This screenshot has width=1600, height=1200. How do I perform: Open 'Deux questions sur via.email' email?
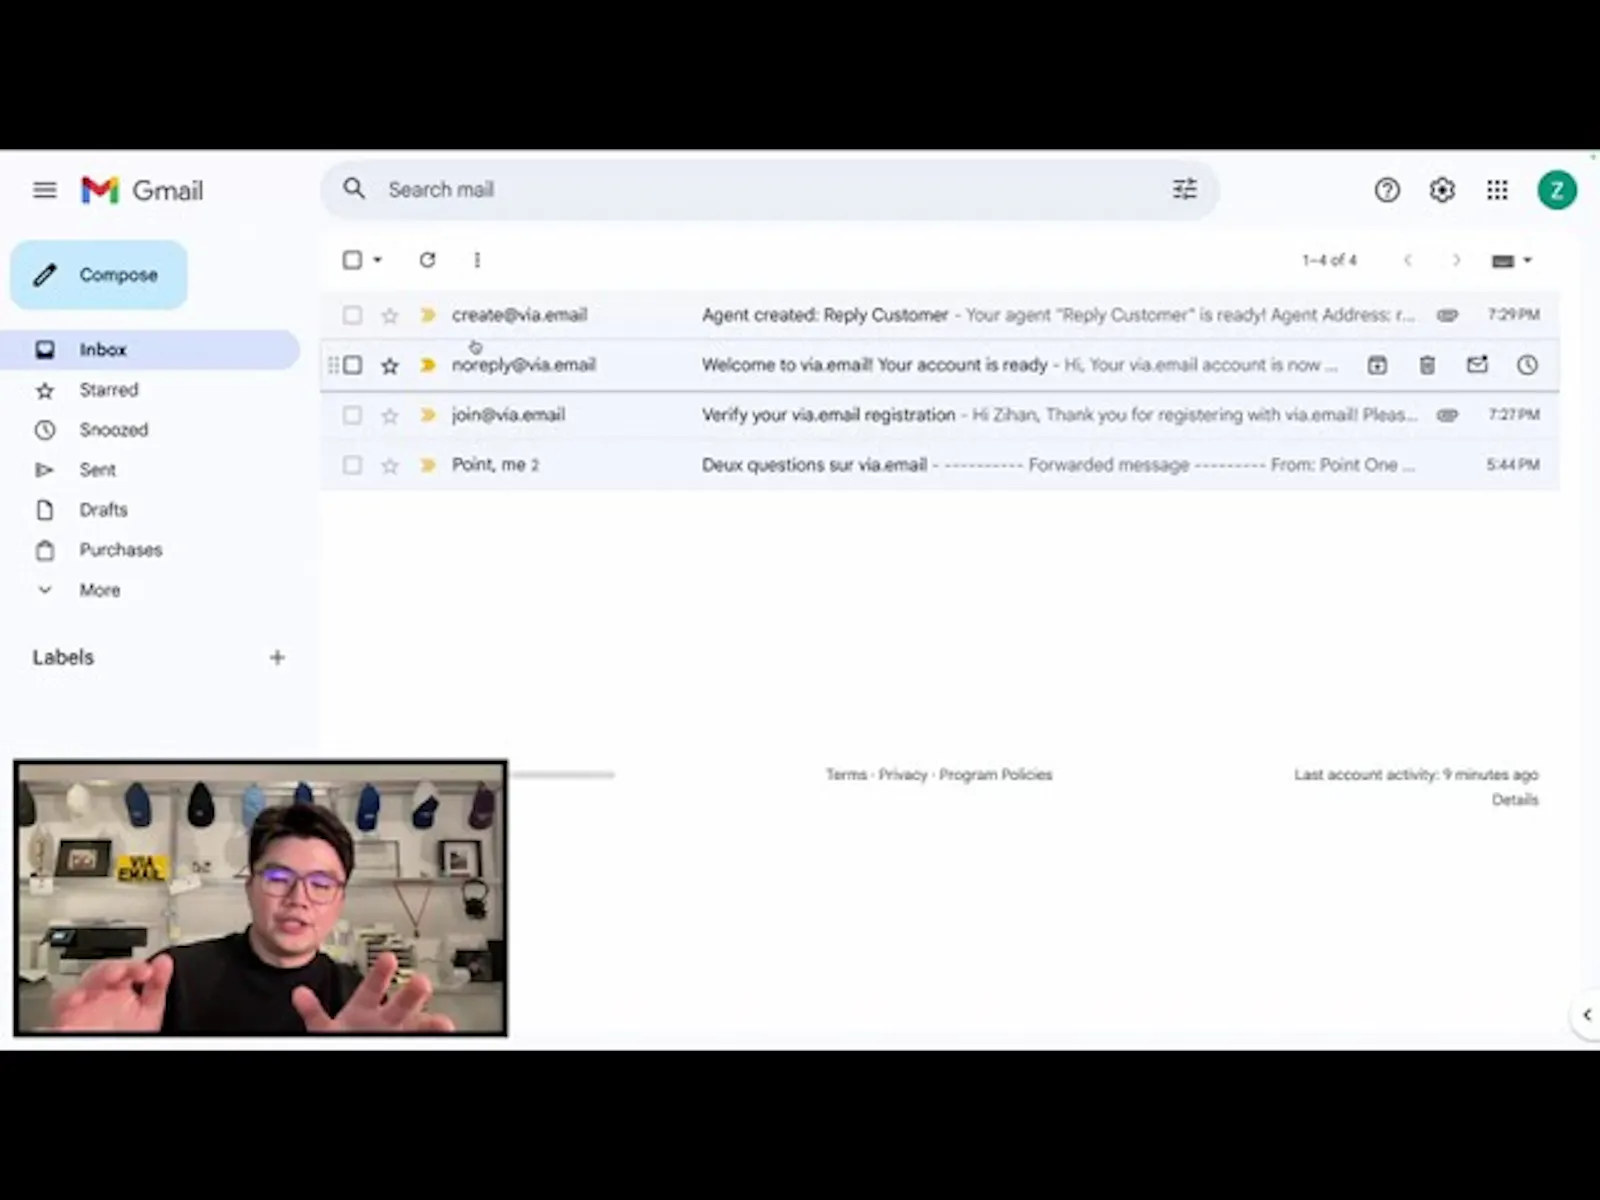tap(940, 465)
